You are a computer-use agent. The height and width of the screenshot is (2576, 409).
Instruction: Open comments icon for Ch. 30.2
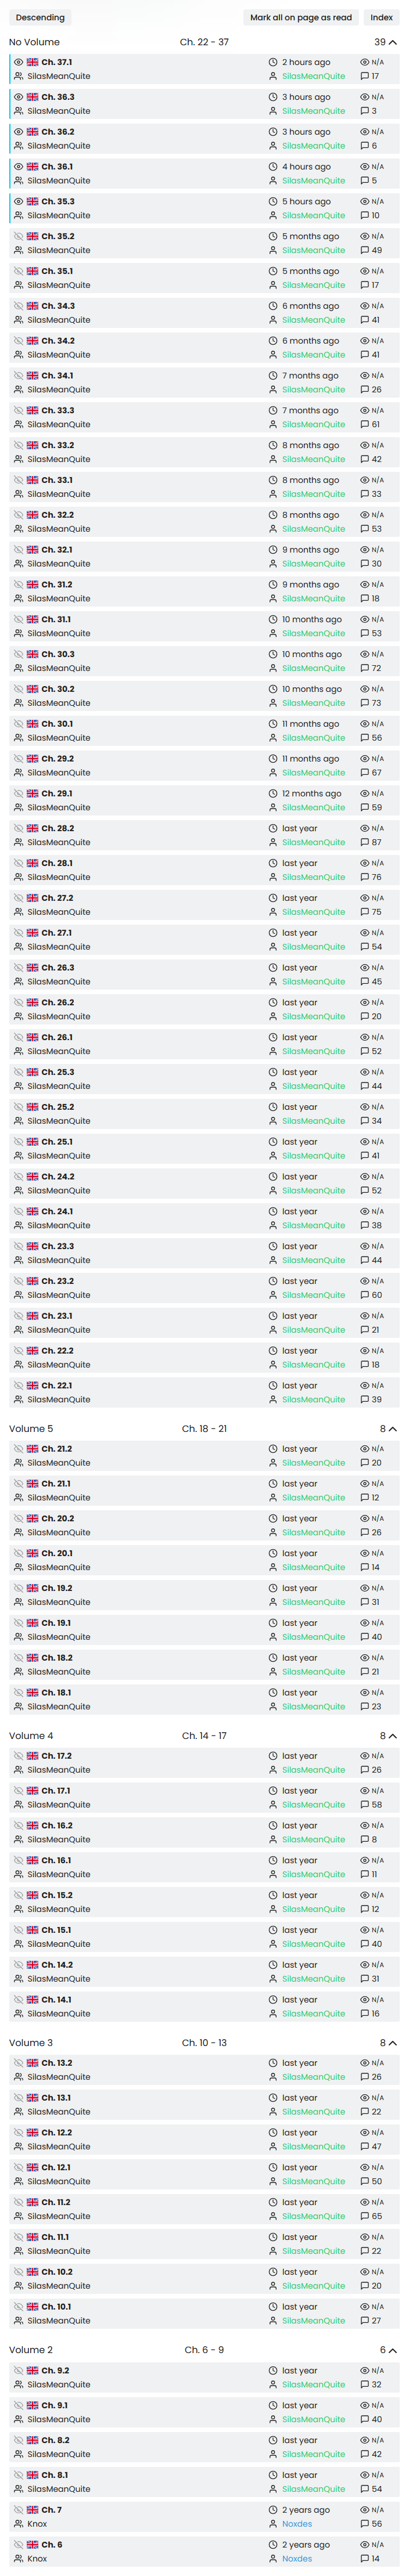click(x=365, y=703)
